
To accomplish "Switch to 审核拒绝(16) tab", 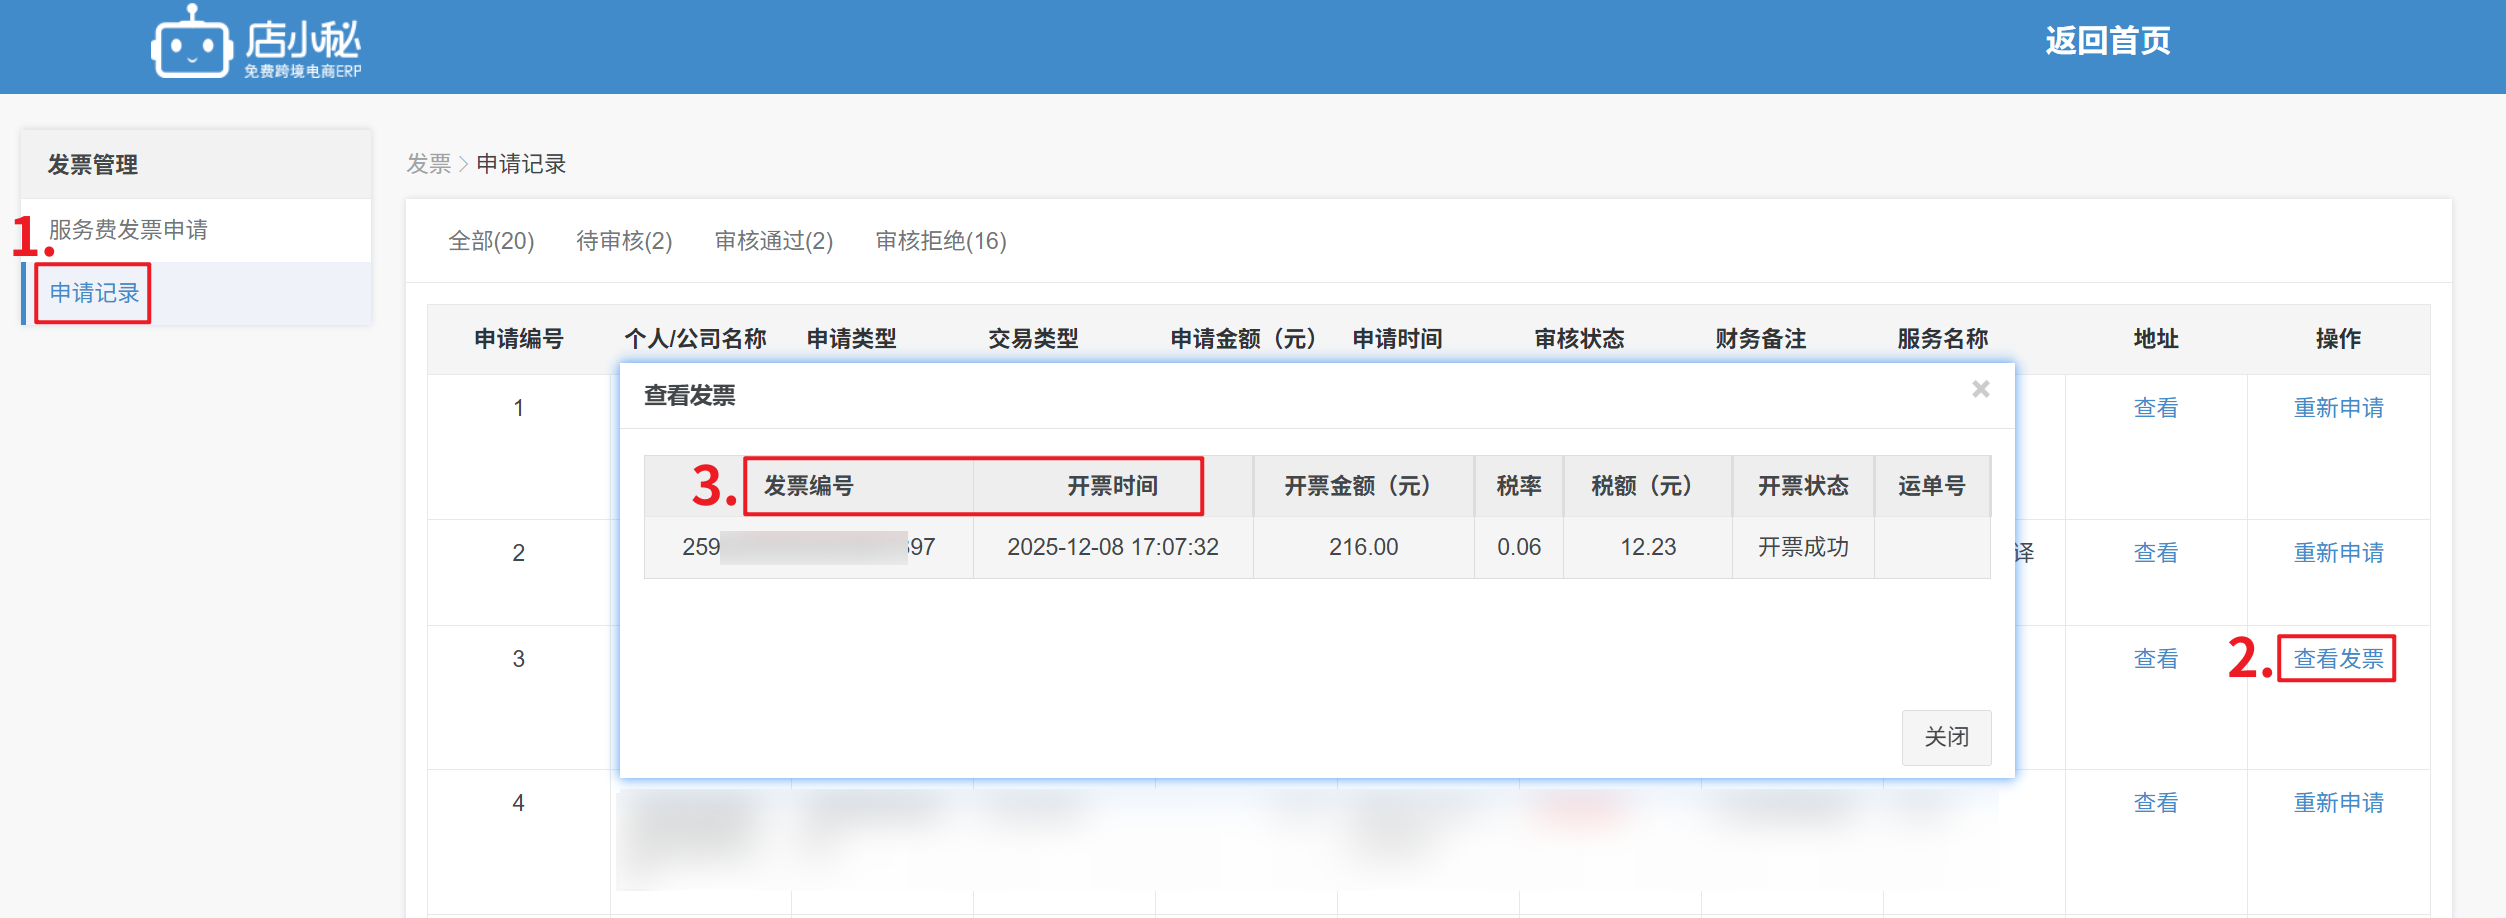I will (x=940, y=241).
